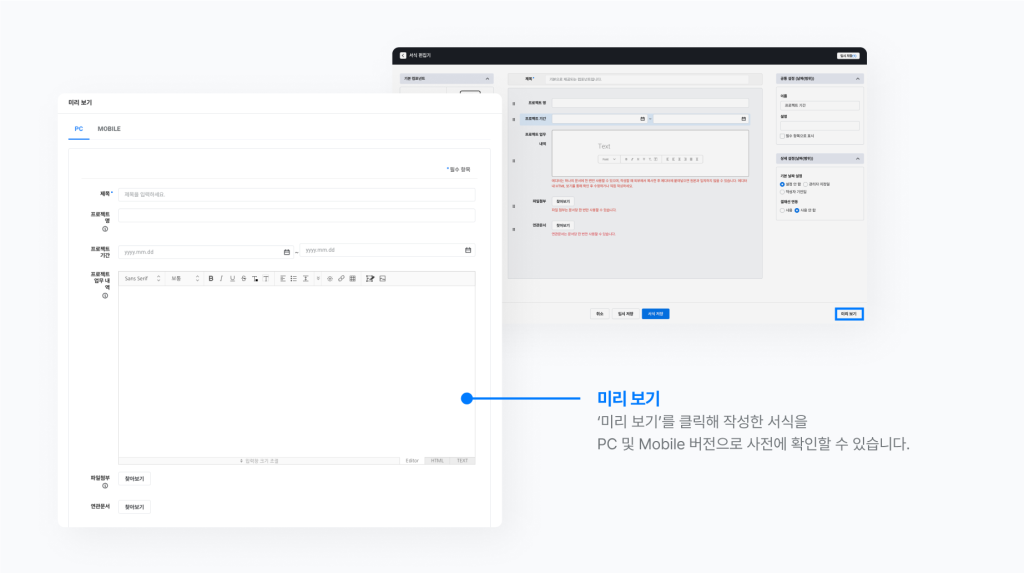This screenshot has height=573, width=1024.
Task: Check the required field checkbox in settings panel
Action: point(782,137)
